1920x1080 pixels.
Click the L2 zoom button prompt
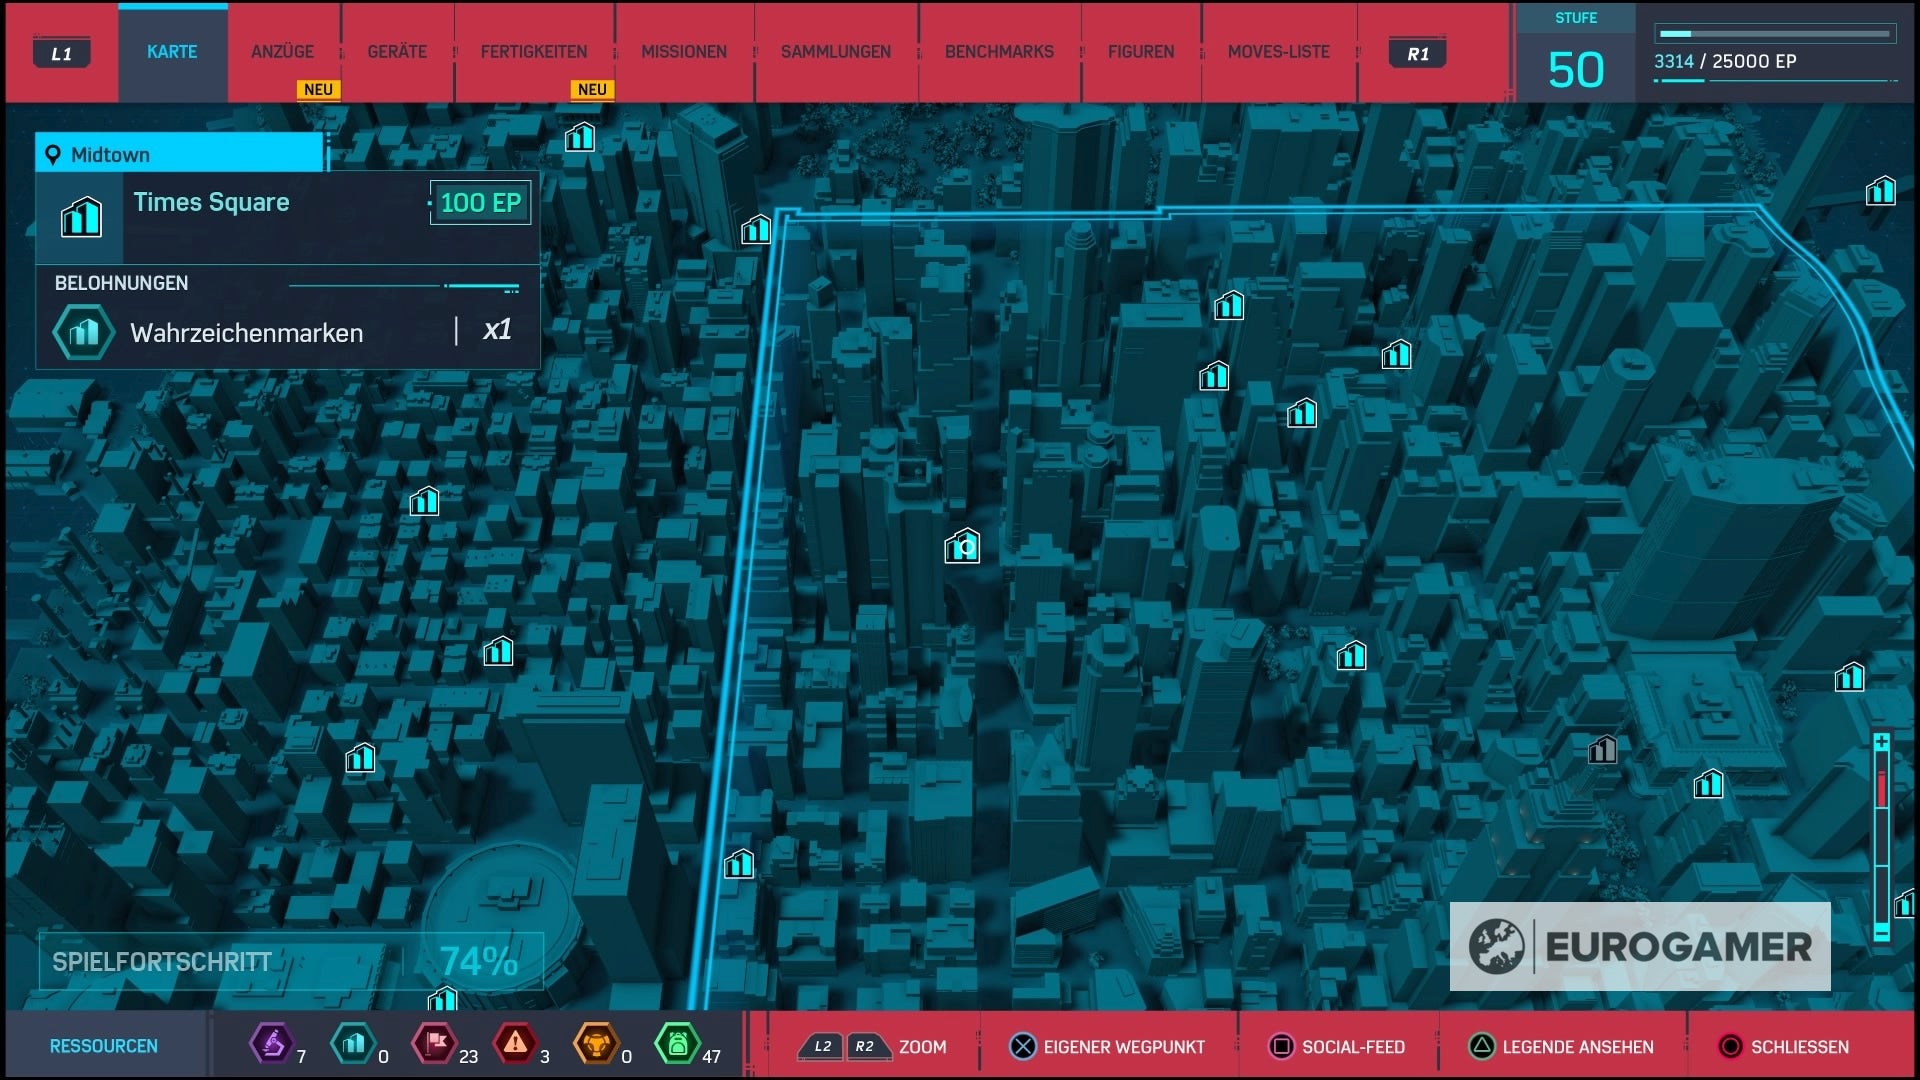822,1047
